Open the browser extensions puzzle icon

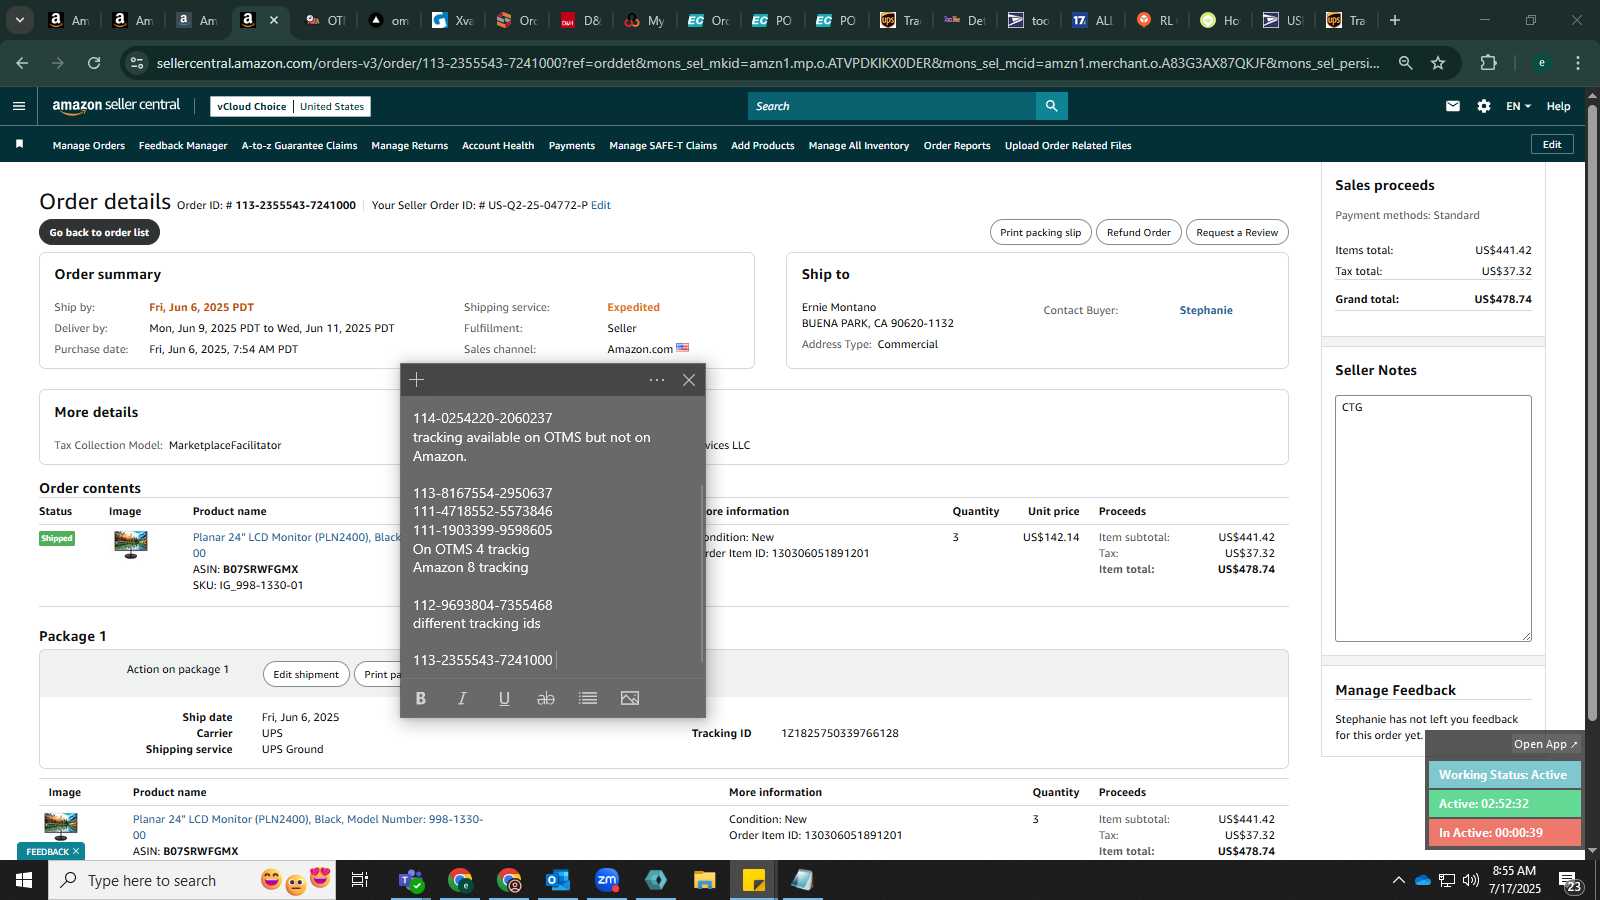(x=1488, y=63)
